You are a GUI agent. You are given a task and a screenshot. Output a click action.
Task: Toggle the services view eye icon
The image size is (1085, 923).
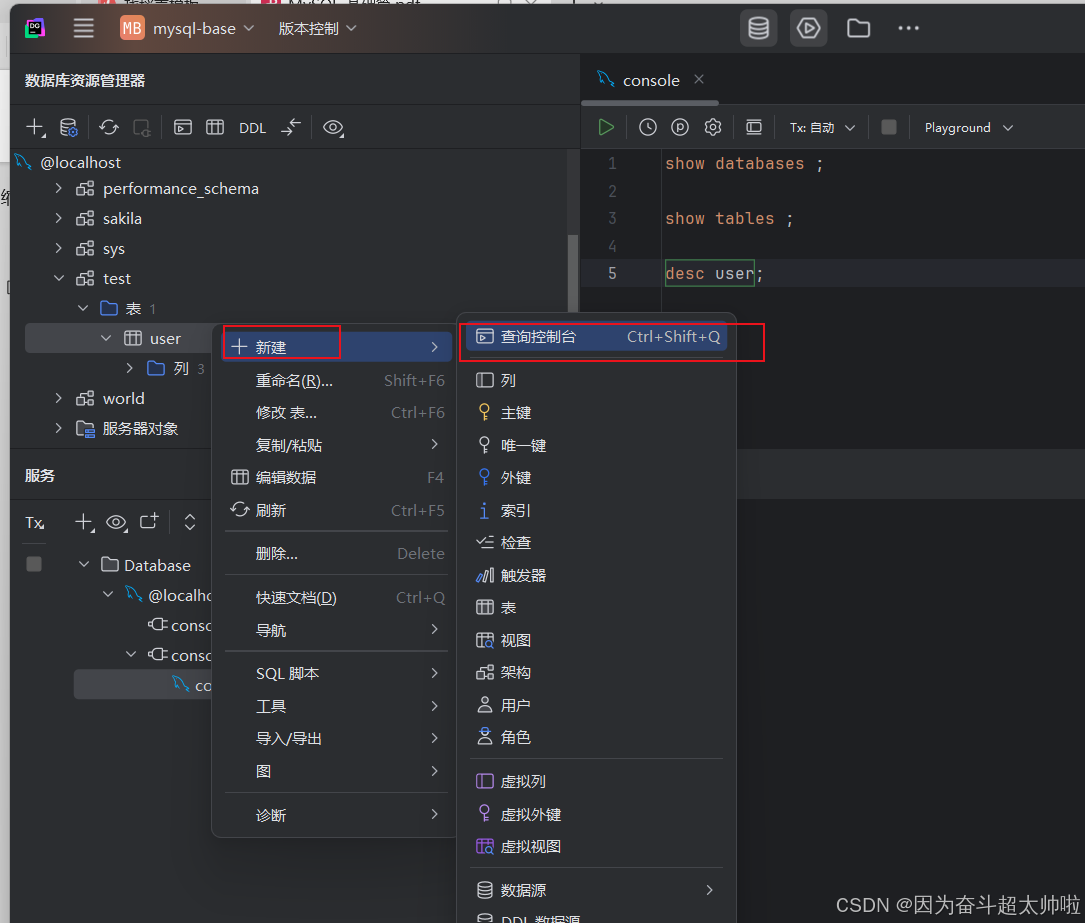coord(116,522)
